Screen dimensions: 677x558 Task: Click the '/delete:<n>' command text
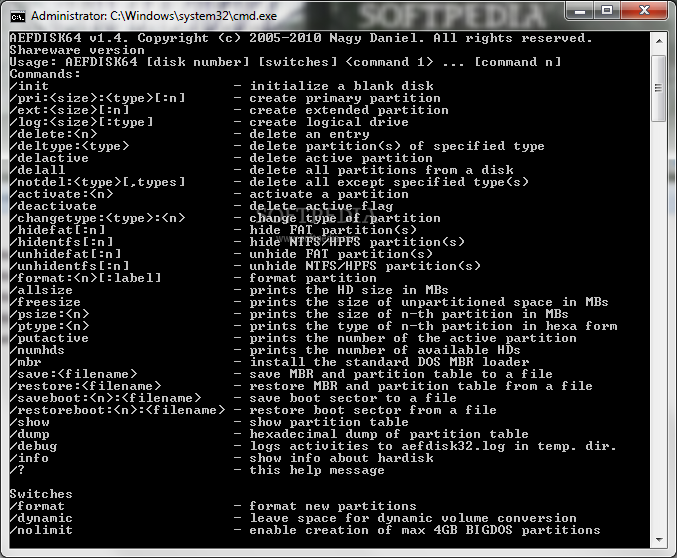point(54,134)
